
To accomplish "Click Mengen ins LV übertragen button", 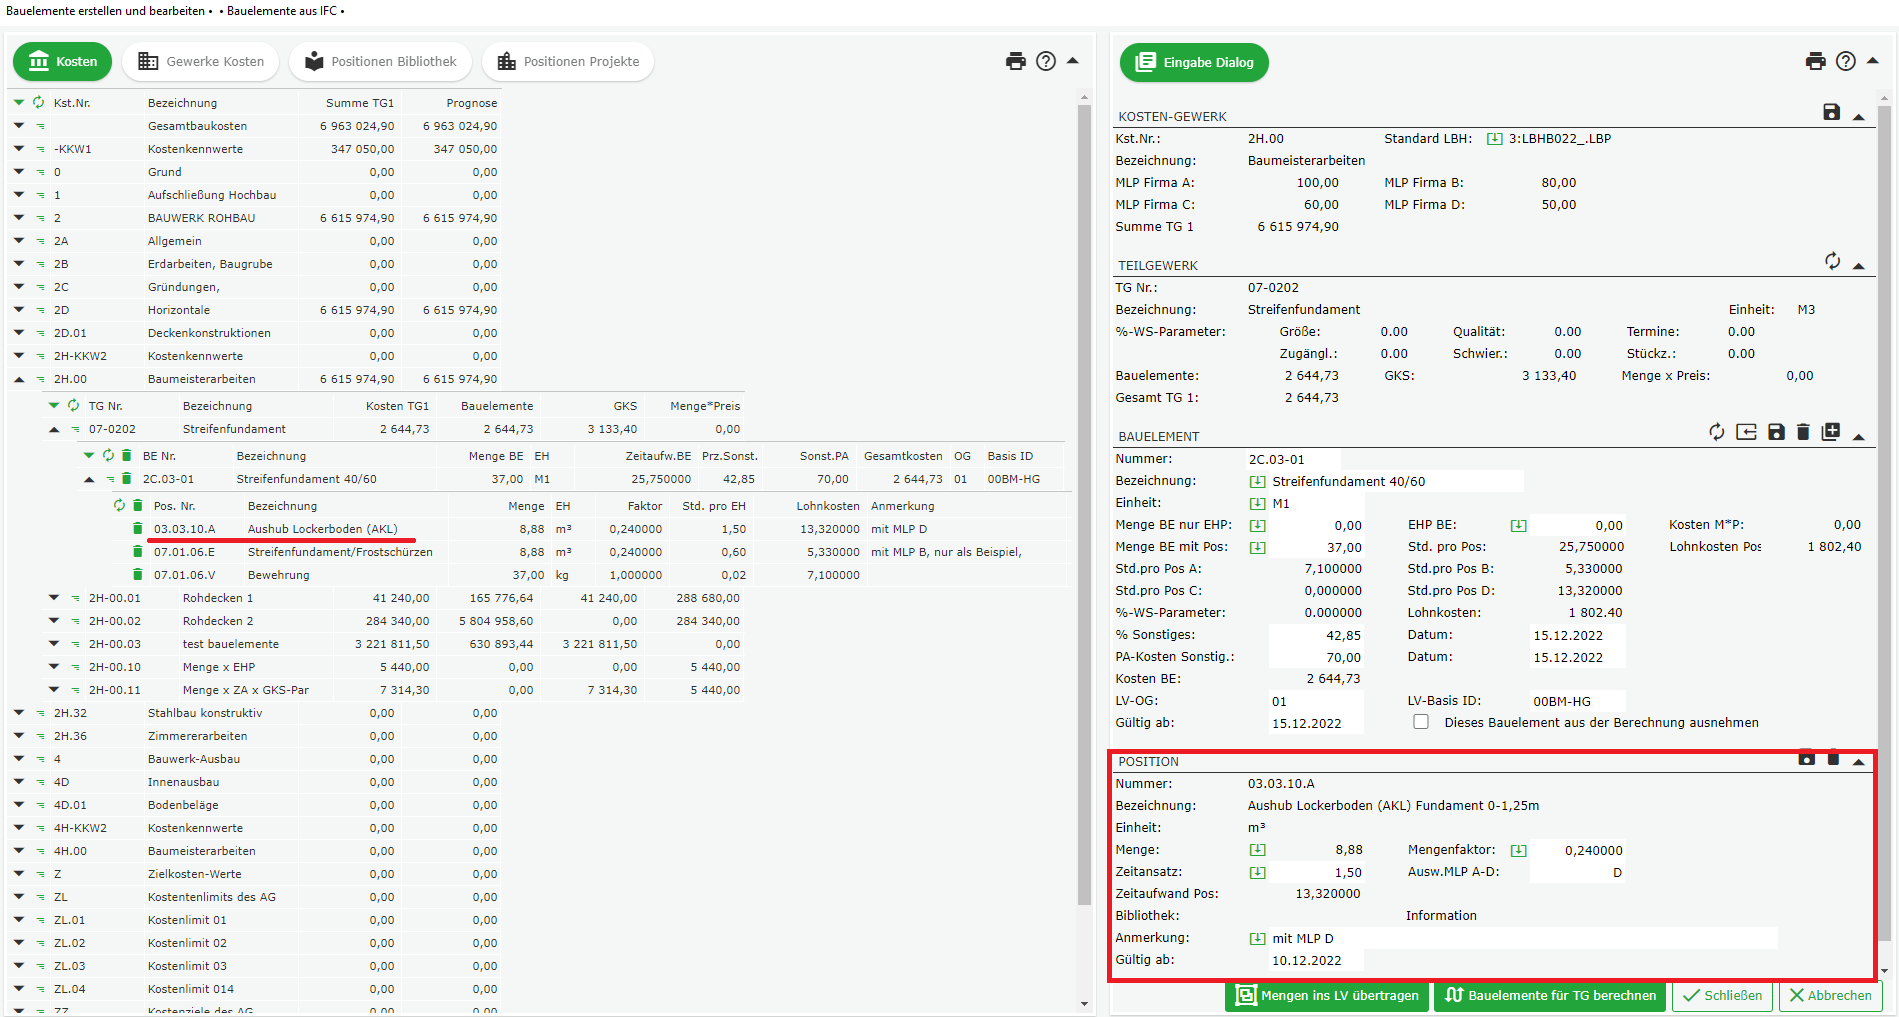I will click(1327, 995).
